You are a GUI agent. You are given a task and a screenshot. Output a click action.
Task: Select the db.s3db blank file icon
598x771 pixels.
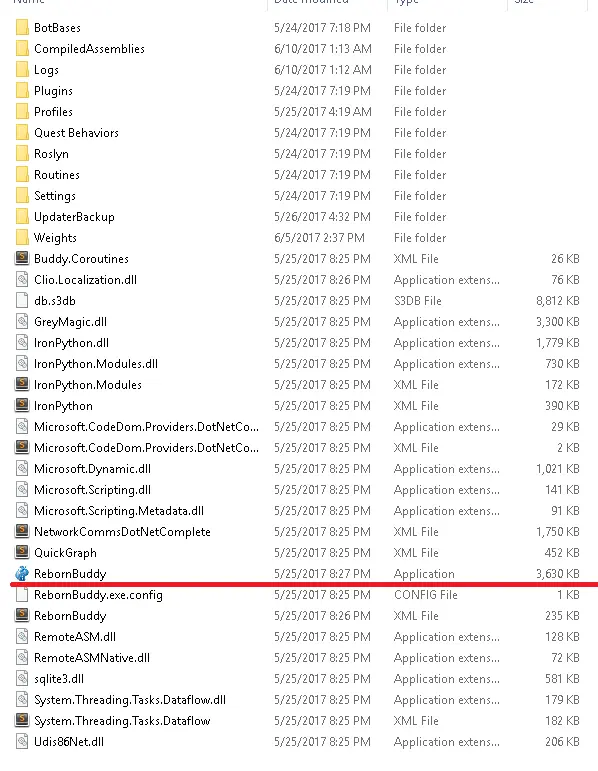tap(22, 300)
